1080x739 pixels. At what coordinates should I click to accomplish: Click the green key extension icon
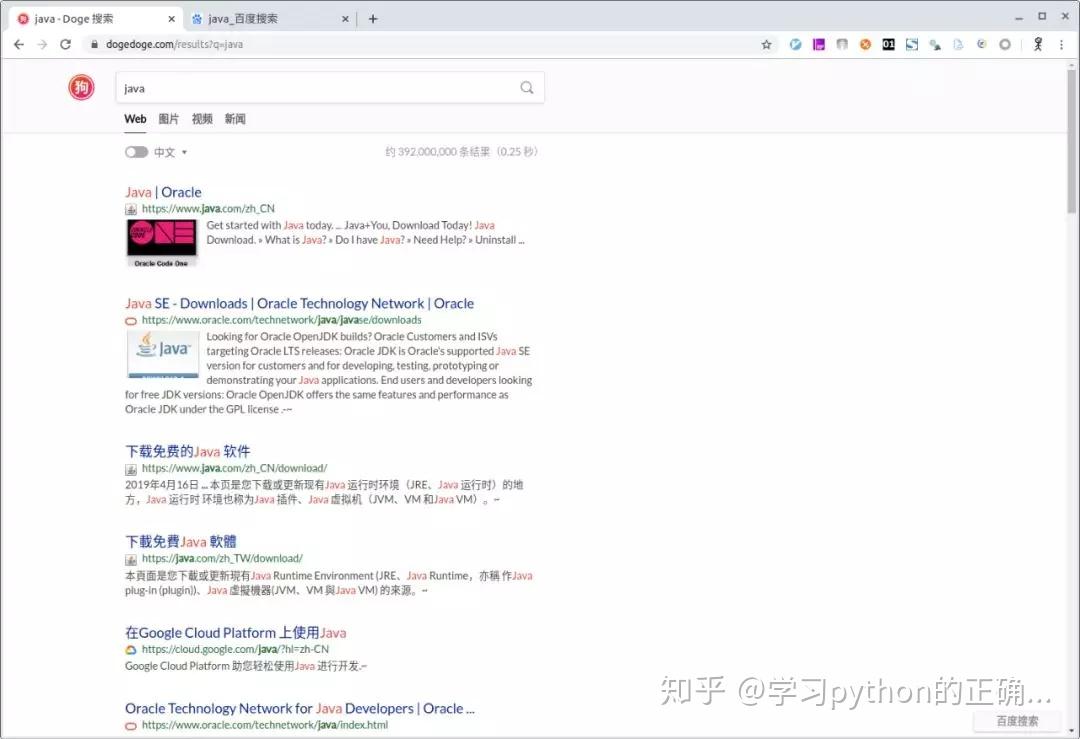(935, 44)
